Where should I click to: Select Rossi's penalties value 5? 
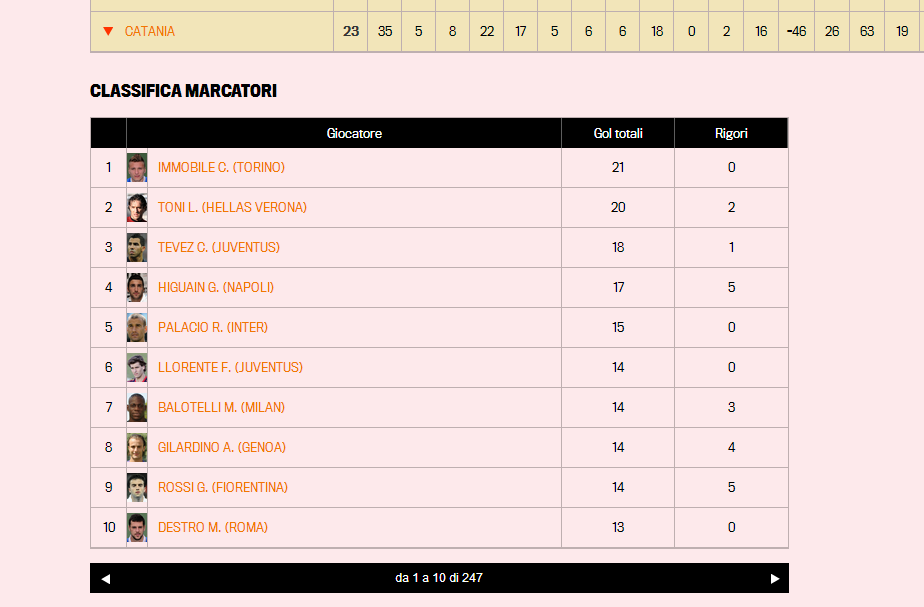[x=731, y=488]
